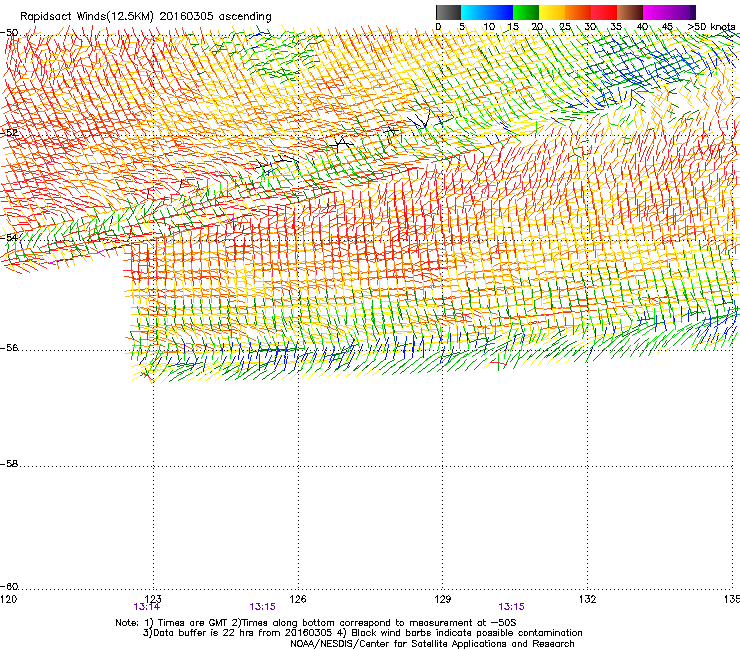Click the '3)Data buffer is 22 hrs' note line
This screenshot has height=650, width=740.
point(362,633)
